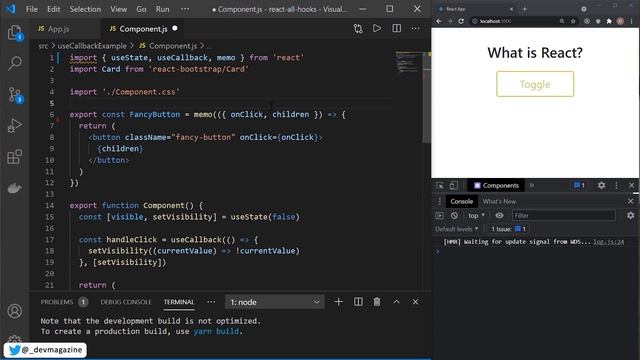The width and height of the screenshot is (640, 360).
Task: Open the Search view in activity bar
Action: point(15,63)
